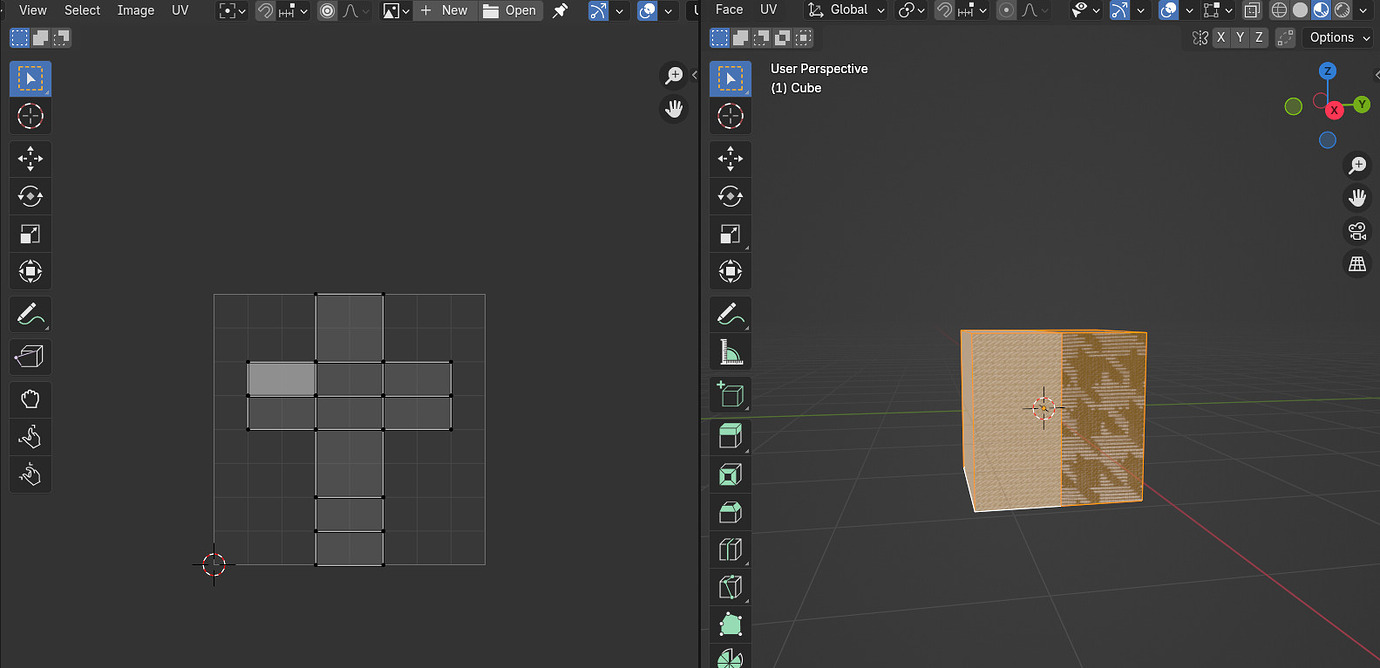Select the Annotate tool in the UV editor
The image size is (1380, 668).
pyautogui.click(x=30, y=314)
